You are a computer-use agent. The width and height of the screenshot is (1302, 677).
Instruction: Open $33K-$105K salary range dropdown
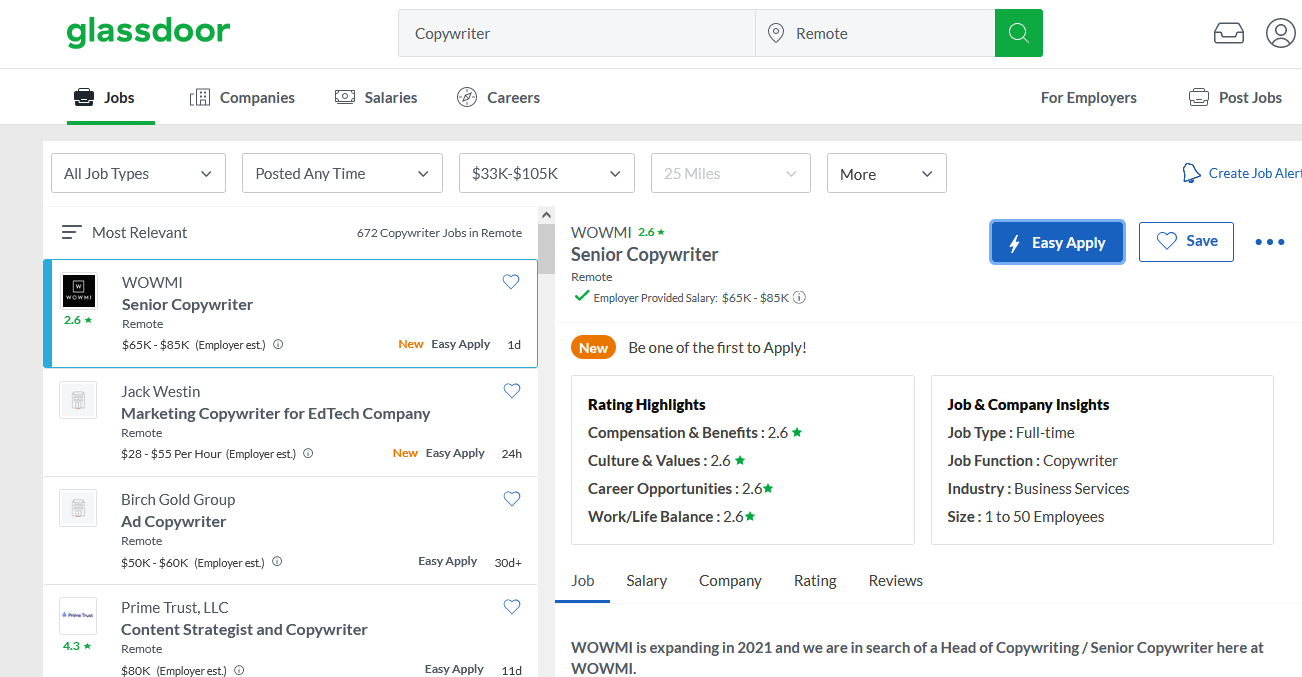(x=546, y=173)
